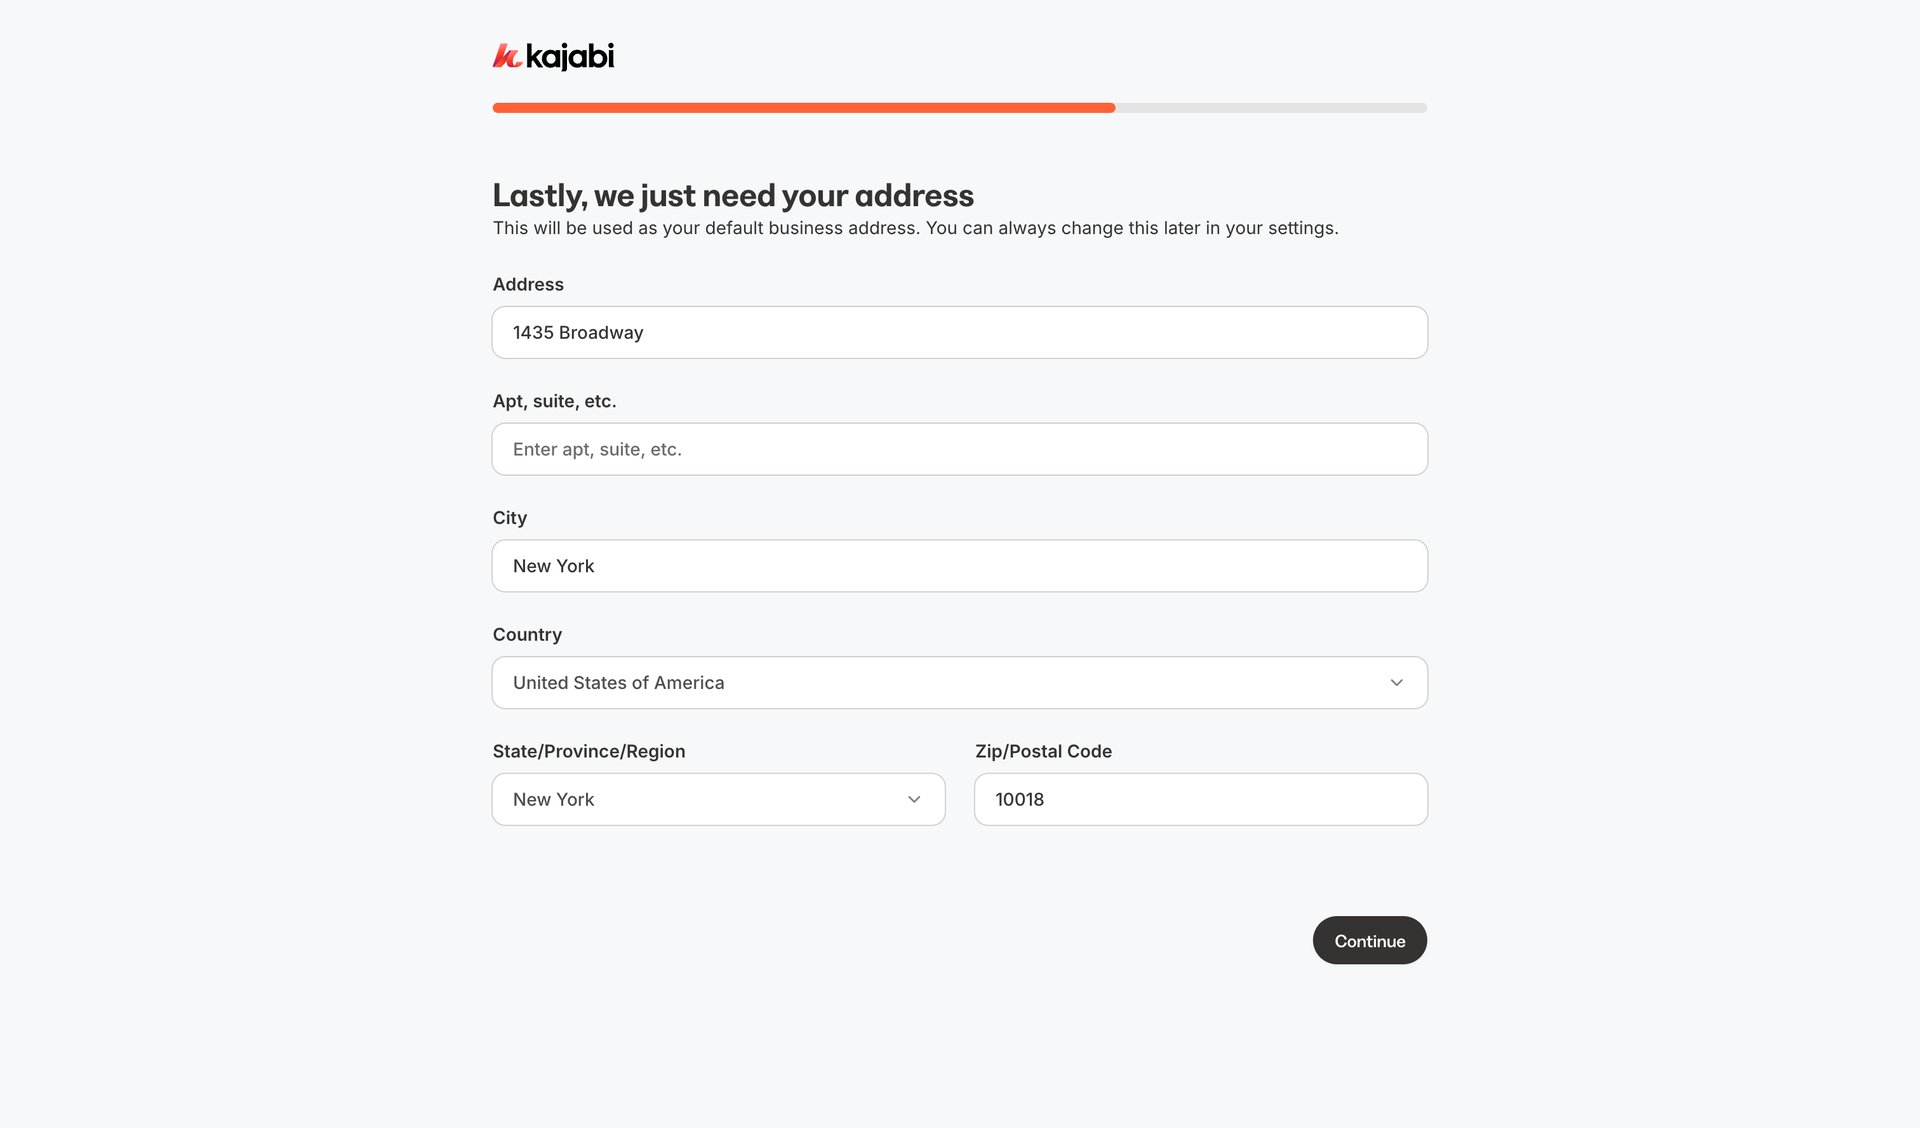Select the New York state value
This screenshot has height=1128, width=1920.
[x=553, y=799]
